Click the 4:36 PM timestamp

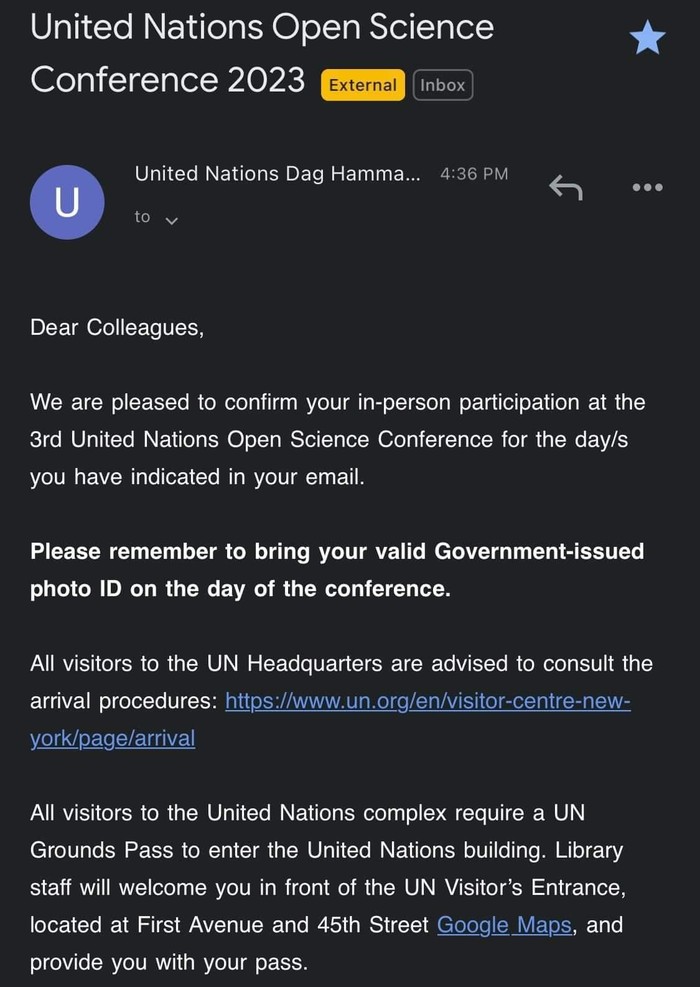click(x=474, y=174)
